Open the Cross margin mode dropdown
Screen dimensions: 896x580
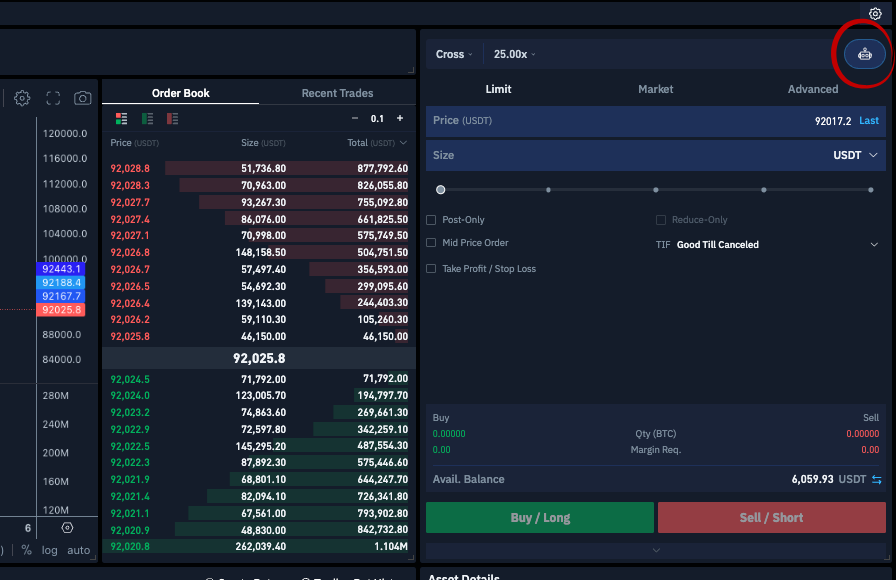point(455,54)
